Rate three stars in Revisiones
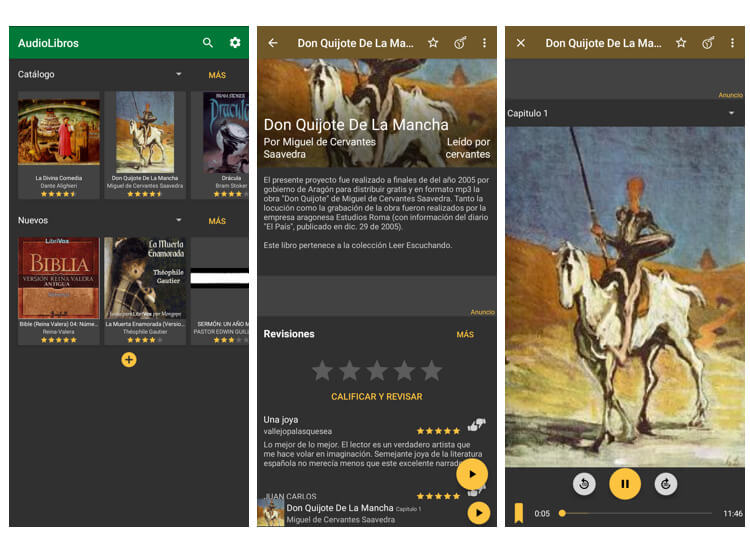 (377, 371)
